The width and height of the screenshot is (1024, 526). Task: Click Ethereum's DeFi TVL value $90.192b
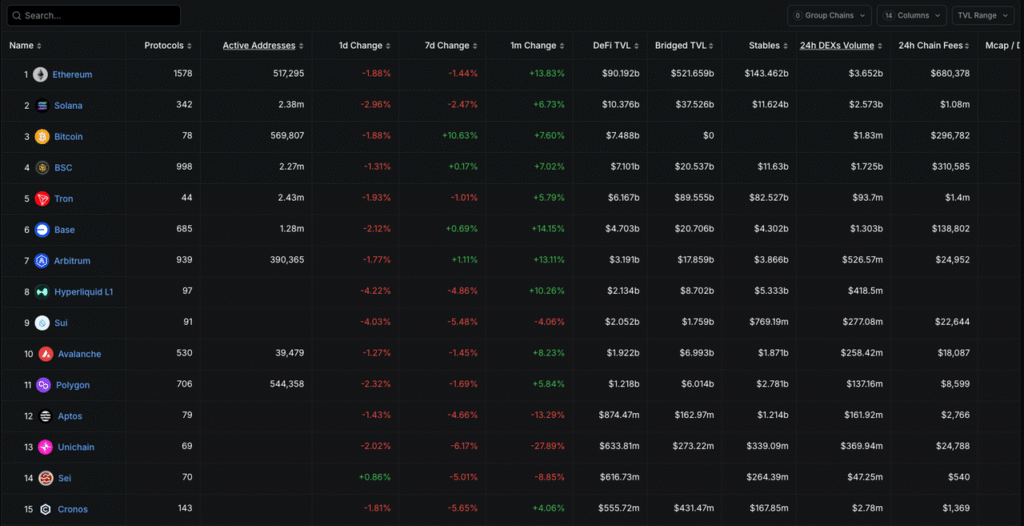pyautogui.click(x=621, y=73)
